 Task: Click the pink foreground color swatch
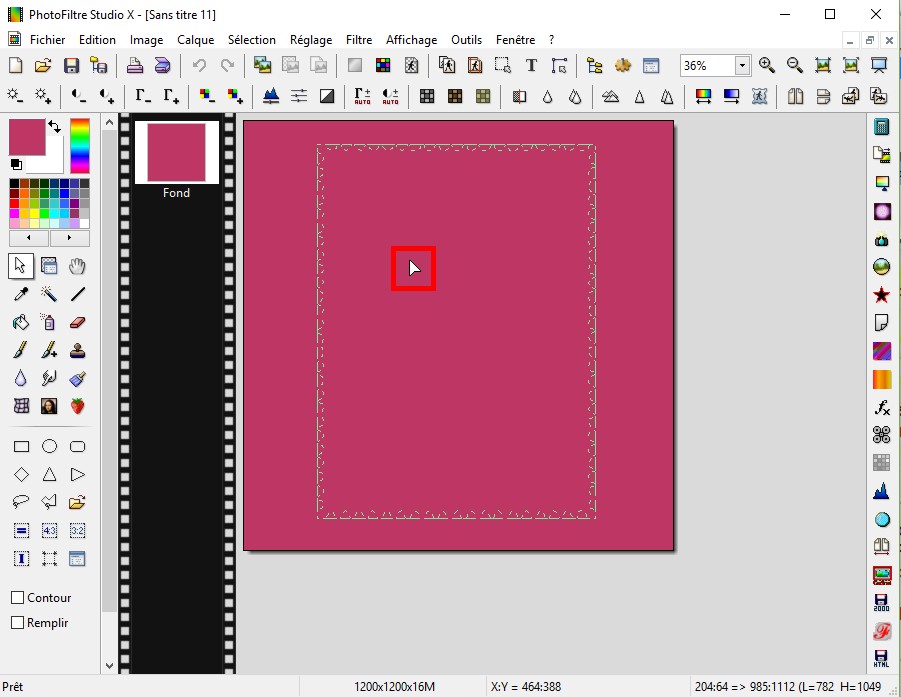27,137
